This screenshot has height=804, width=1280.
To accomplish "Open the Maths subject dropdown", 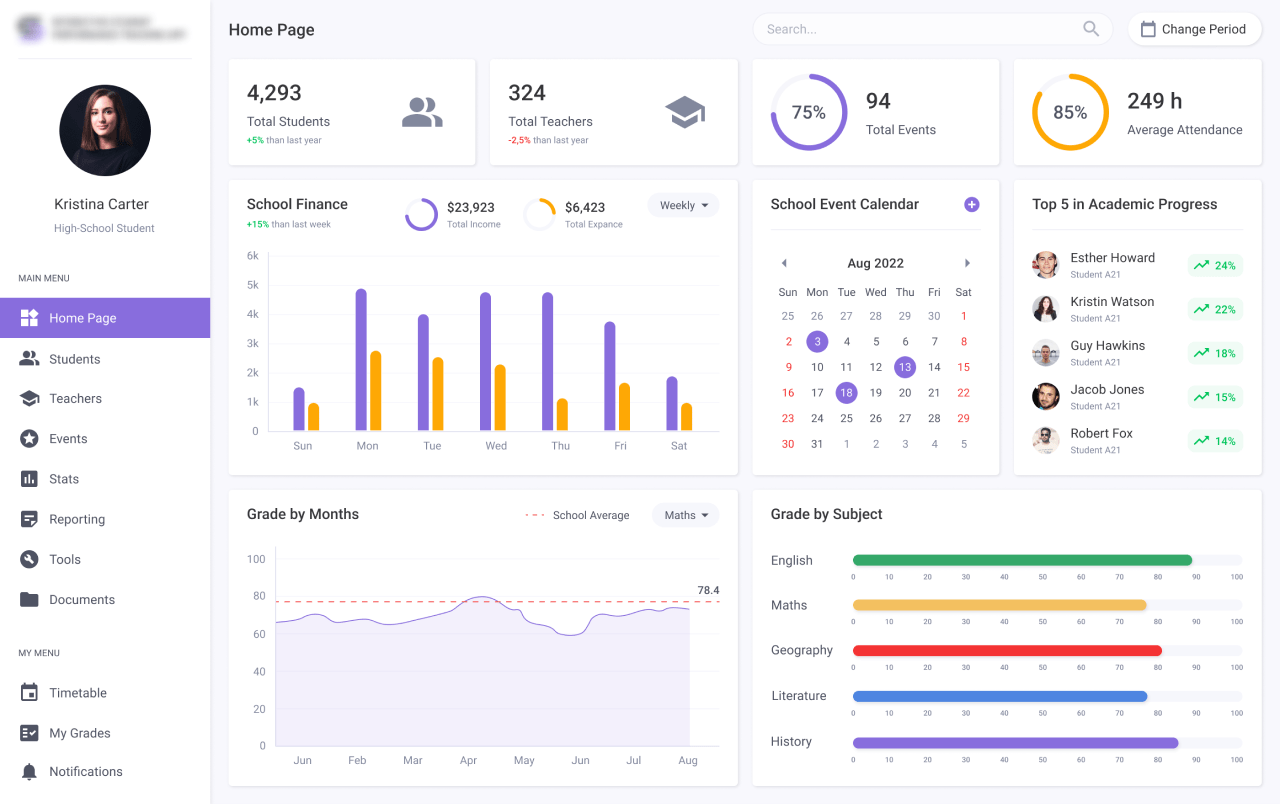I will coord(685,515).
